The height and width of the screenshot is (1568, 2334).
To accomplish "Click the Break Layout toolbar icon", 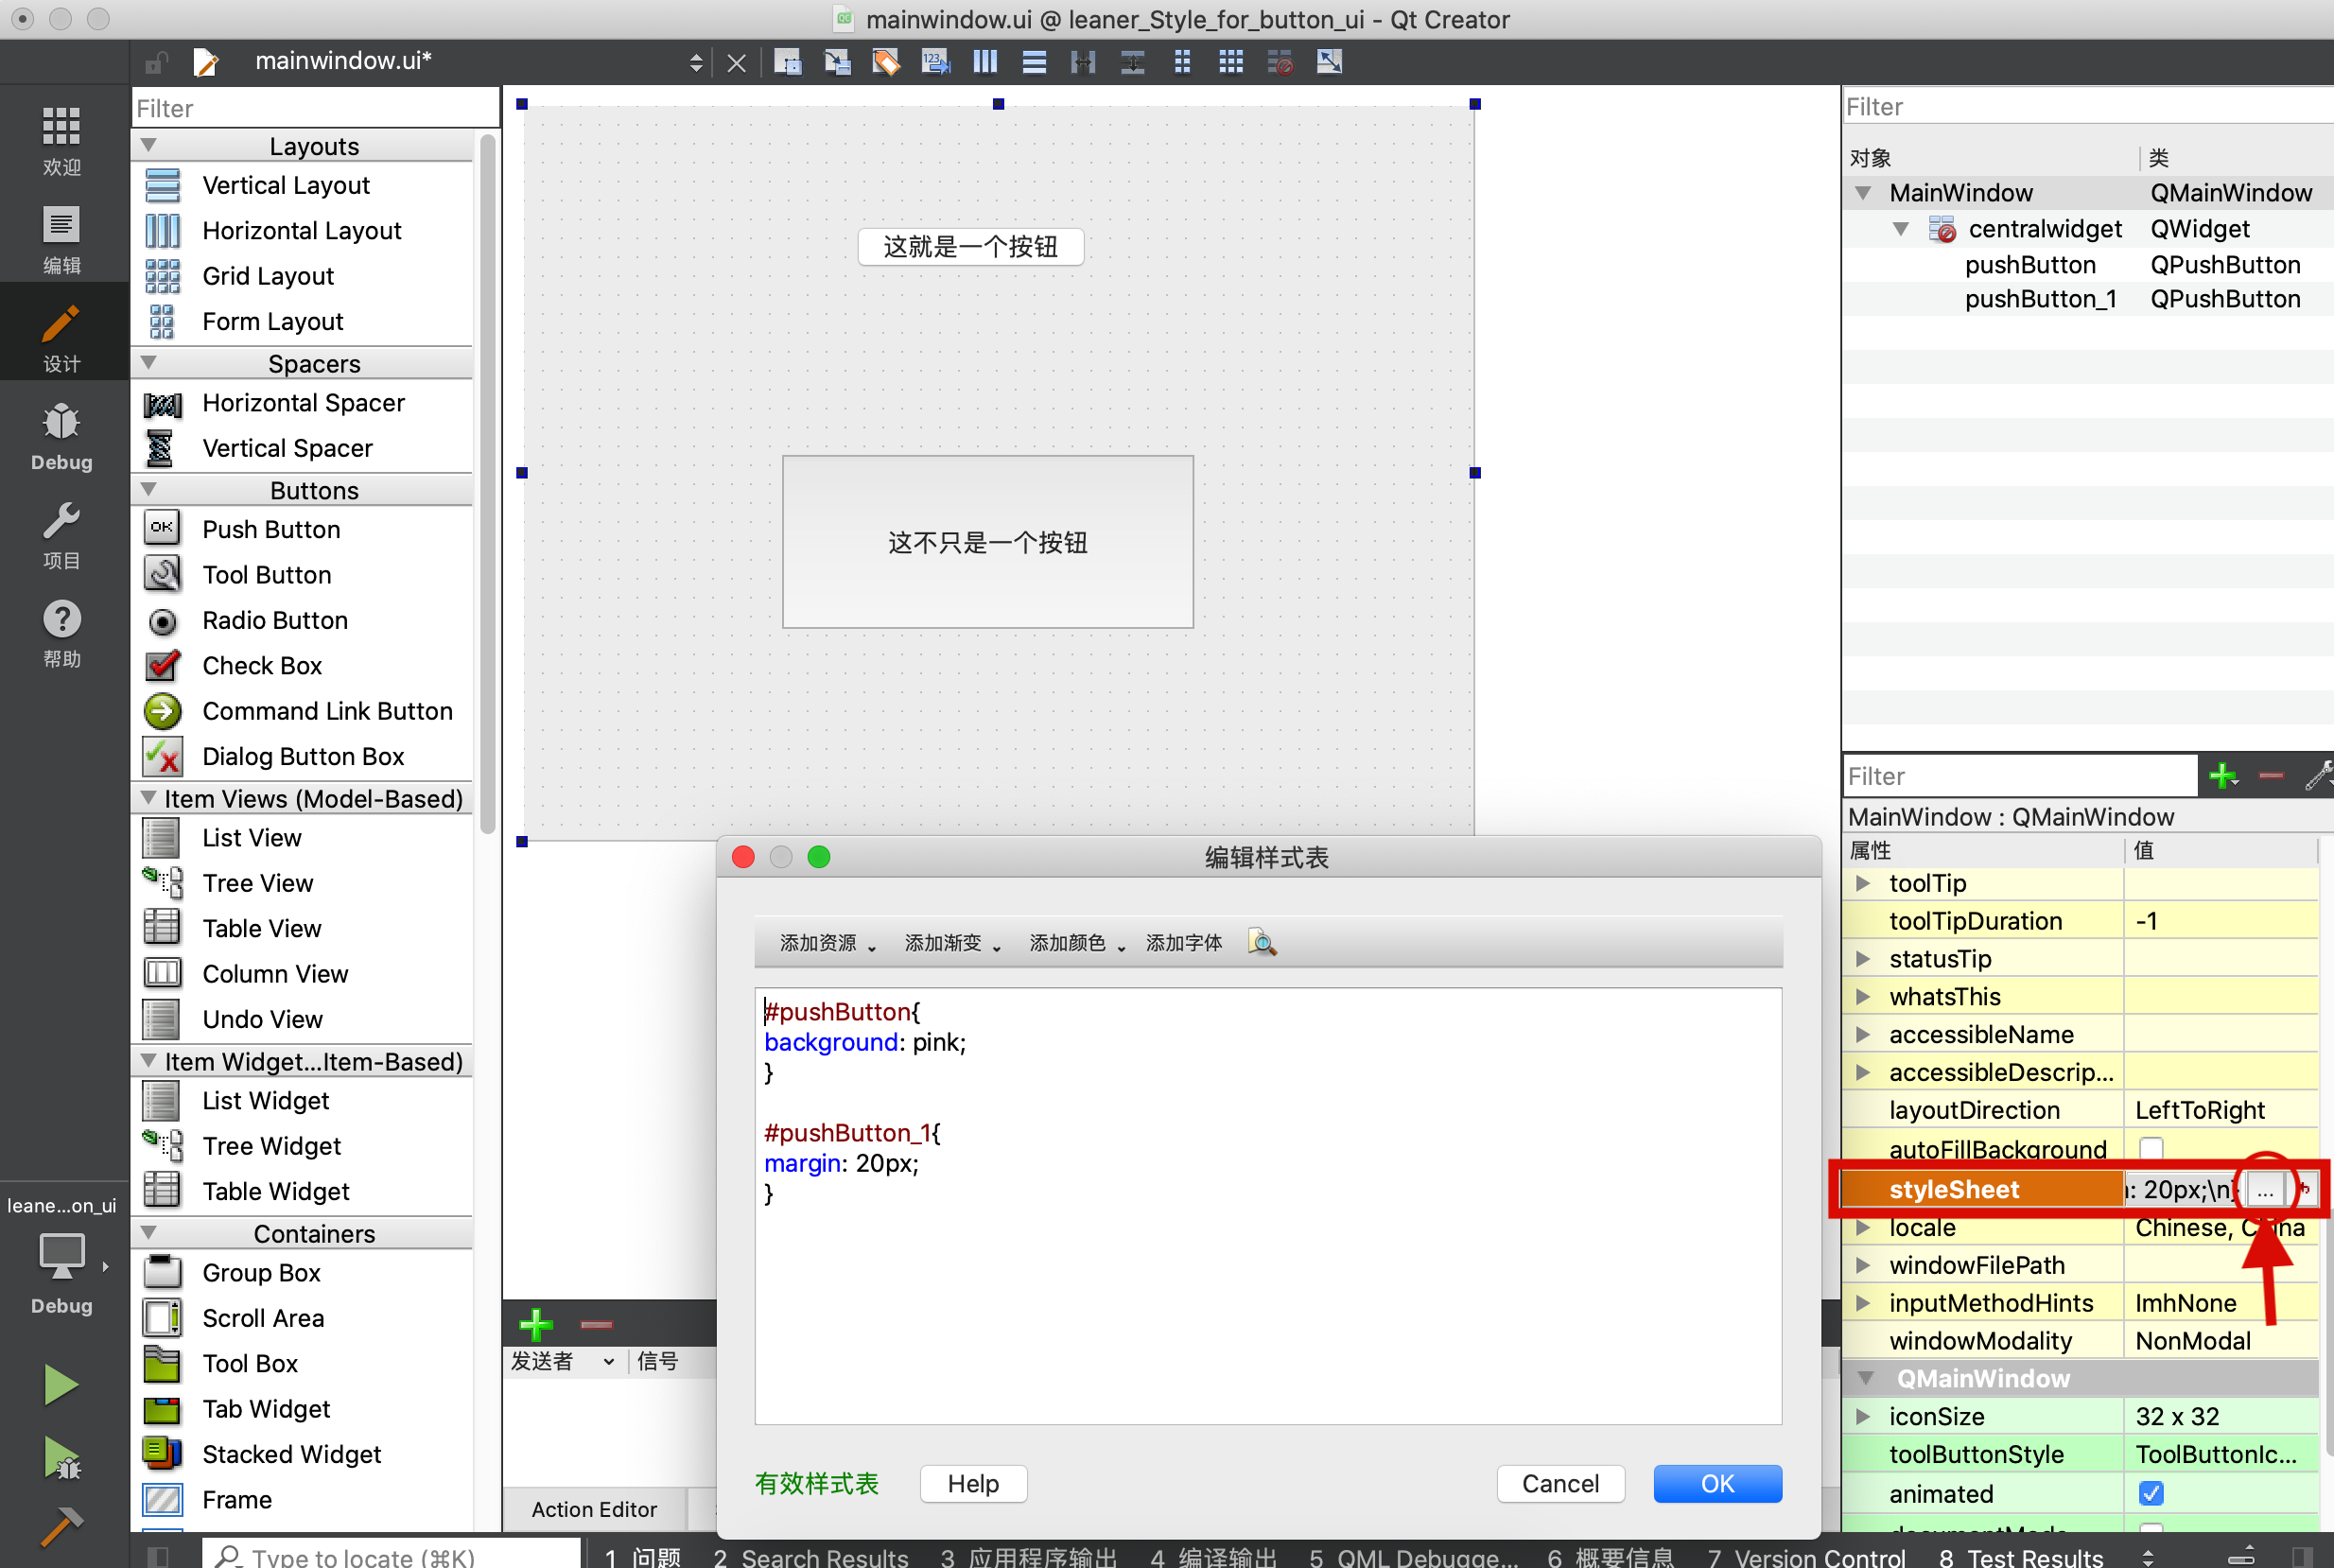I will pos(1278,61).
